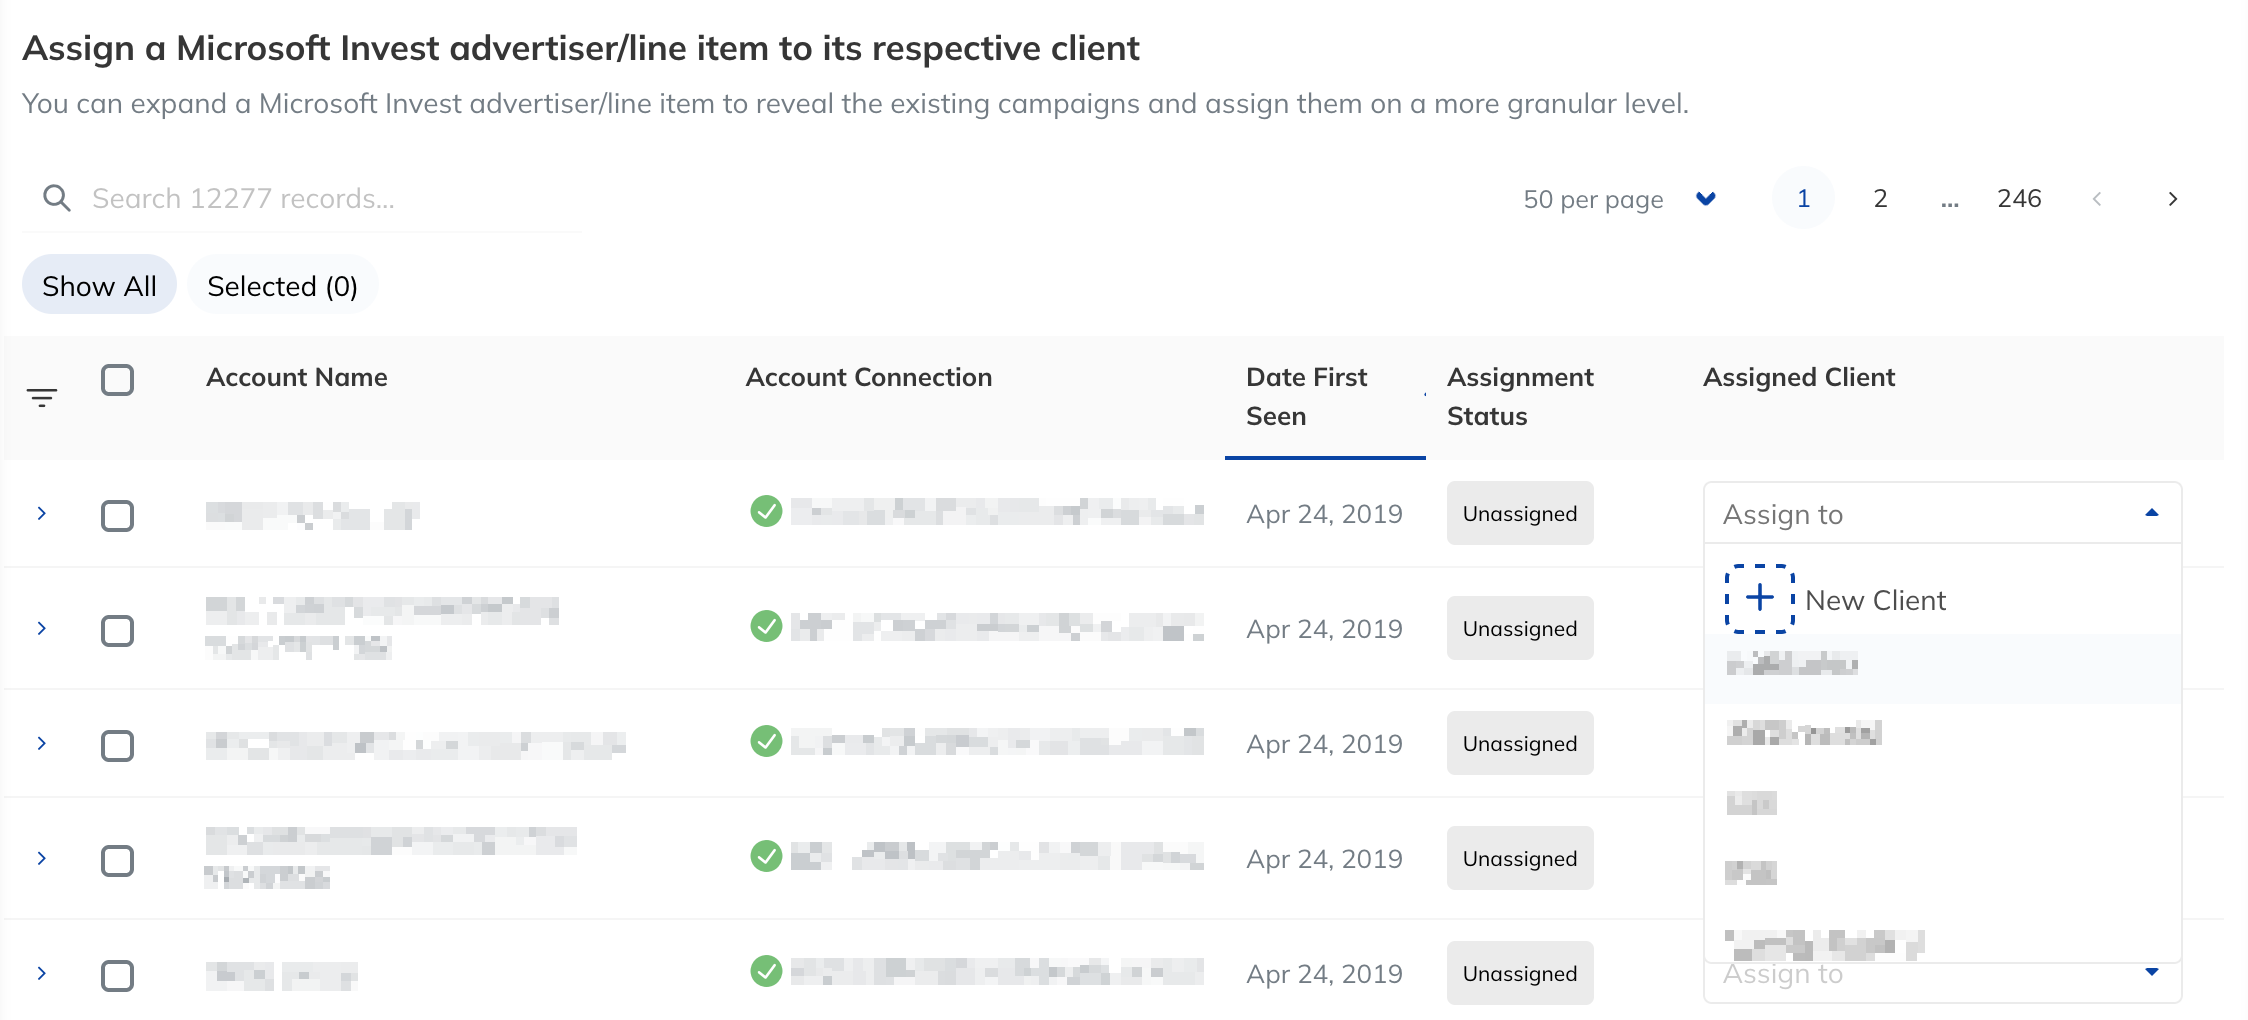Click the green connection checkmark in fifth row
2248x1020 pixels.
pyautogui.click(x=766, y=971)
